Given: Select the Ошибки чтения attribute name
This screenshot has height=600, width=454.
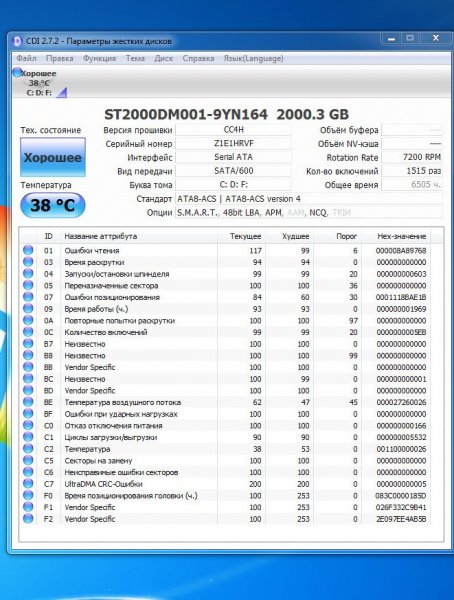Looking at the screenshot, I should pos(92,251).
